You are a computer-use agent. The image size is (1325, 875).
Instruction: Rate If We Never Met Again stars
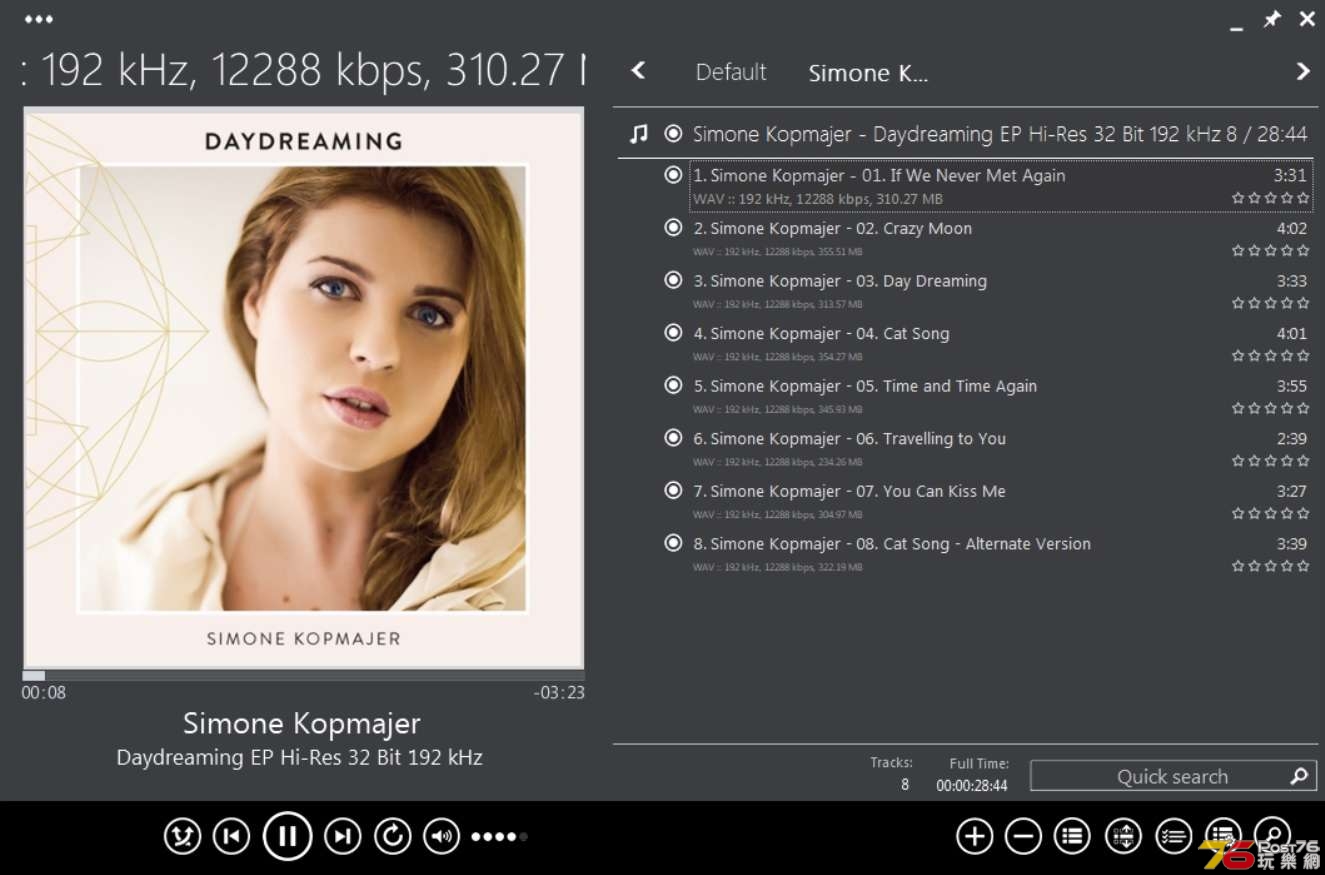coord(1270,198)
